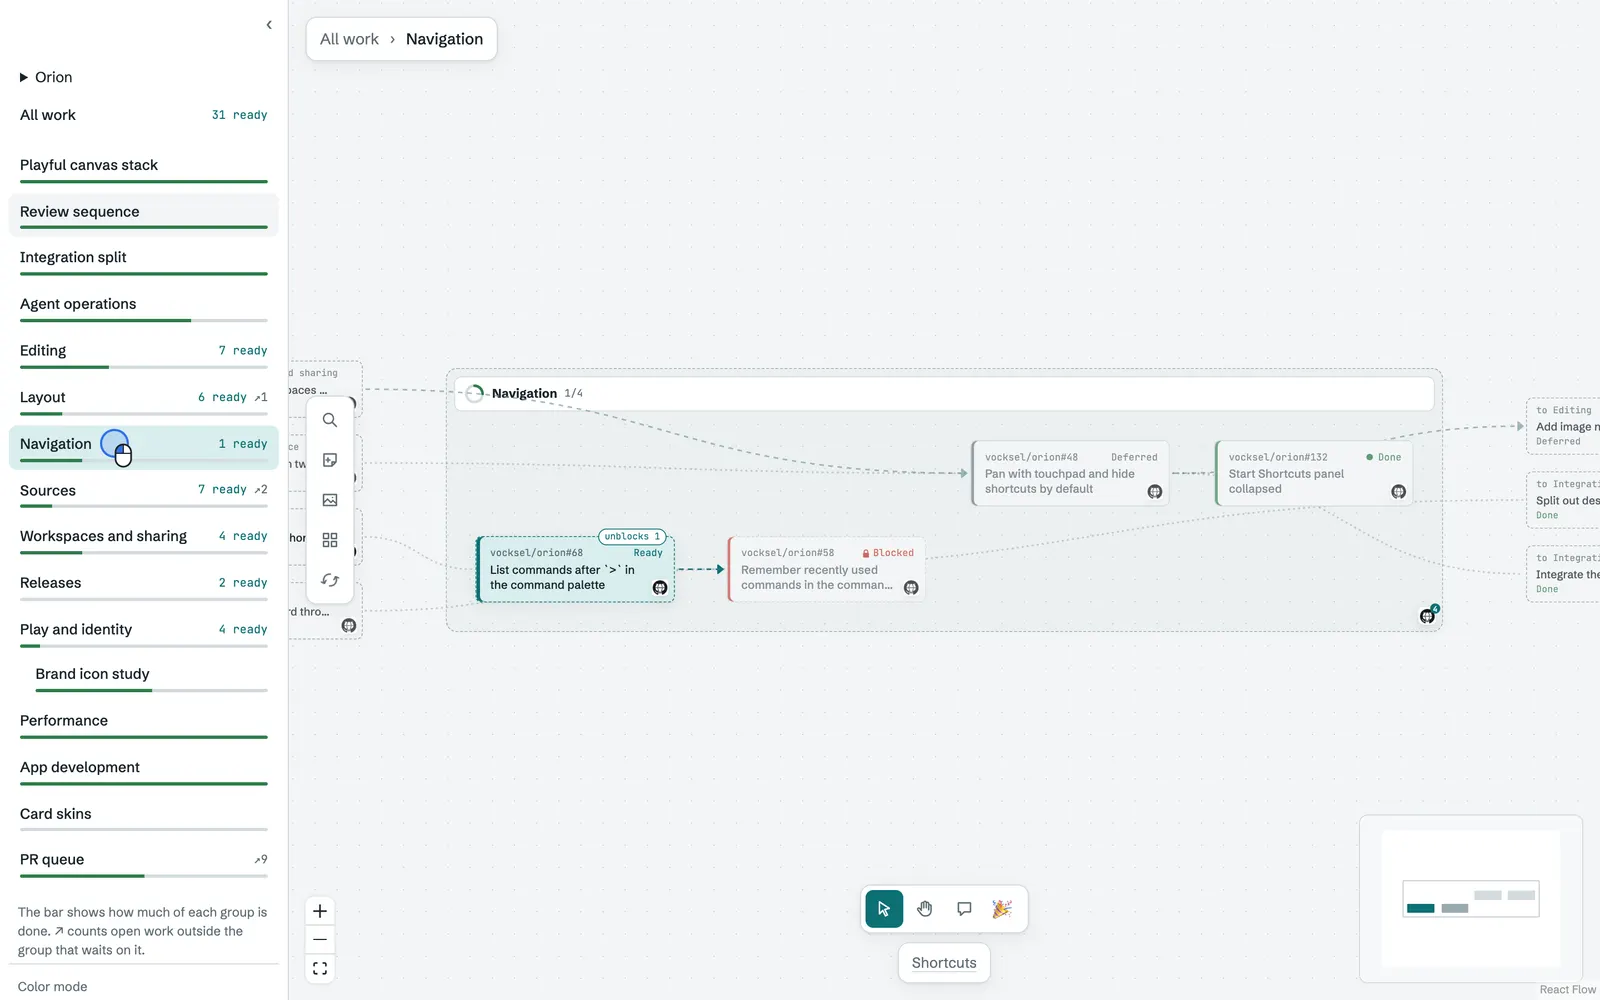This screenshot has height=1000, width=1600.
Task: Select the grid layout icon
Action: pyautogui.click(x=330, y=540)
